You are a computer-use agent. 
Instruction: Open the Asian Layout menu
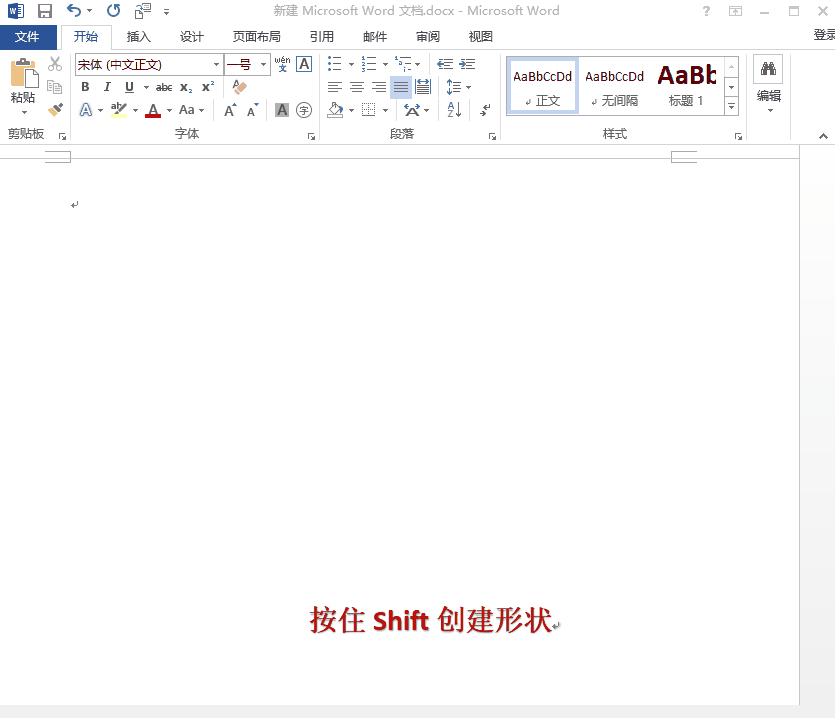[416, 110]
